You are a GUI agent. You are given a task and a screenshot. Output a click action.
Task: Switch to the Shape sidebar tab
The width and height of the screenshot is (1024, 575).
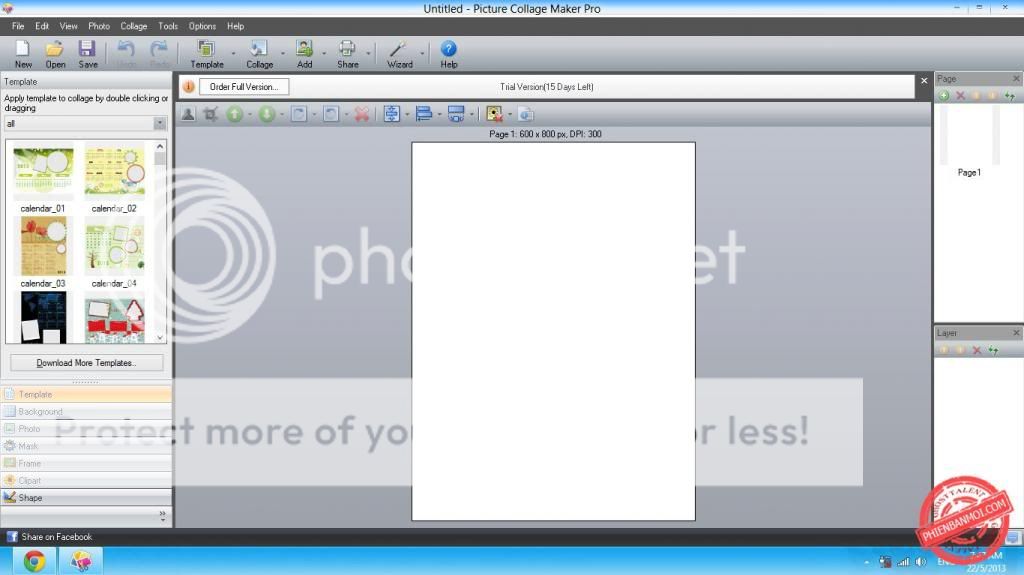(86, 497)
